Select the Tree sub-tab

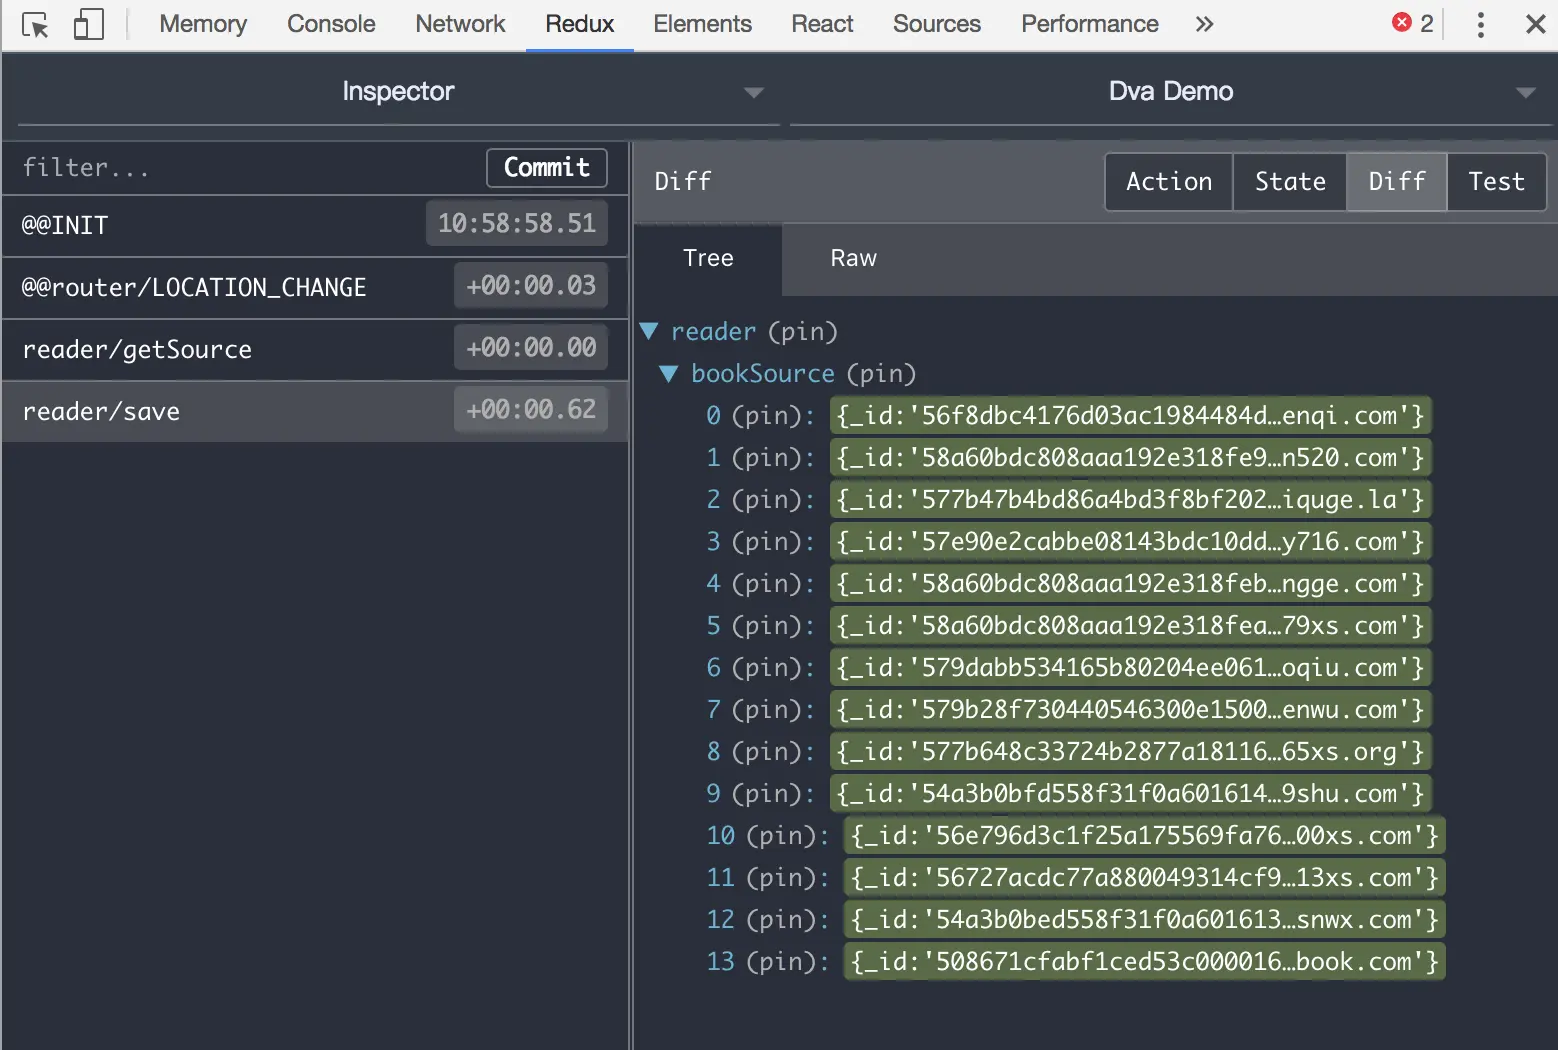point(708,258)
